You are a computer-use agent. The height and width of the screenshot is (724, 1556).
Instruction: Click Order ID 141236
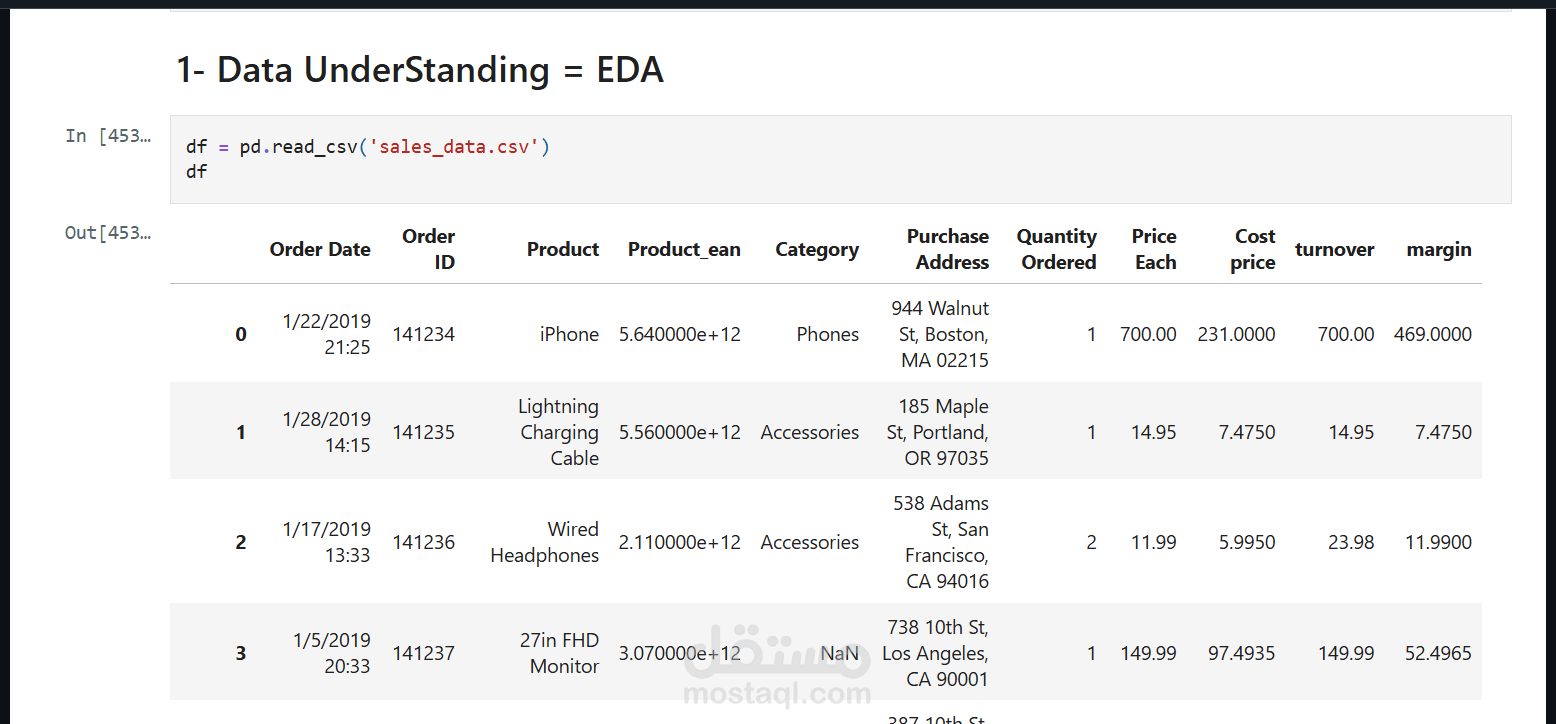[x=423, y=542]
